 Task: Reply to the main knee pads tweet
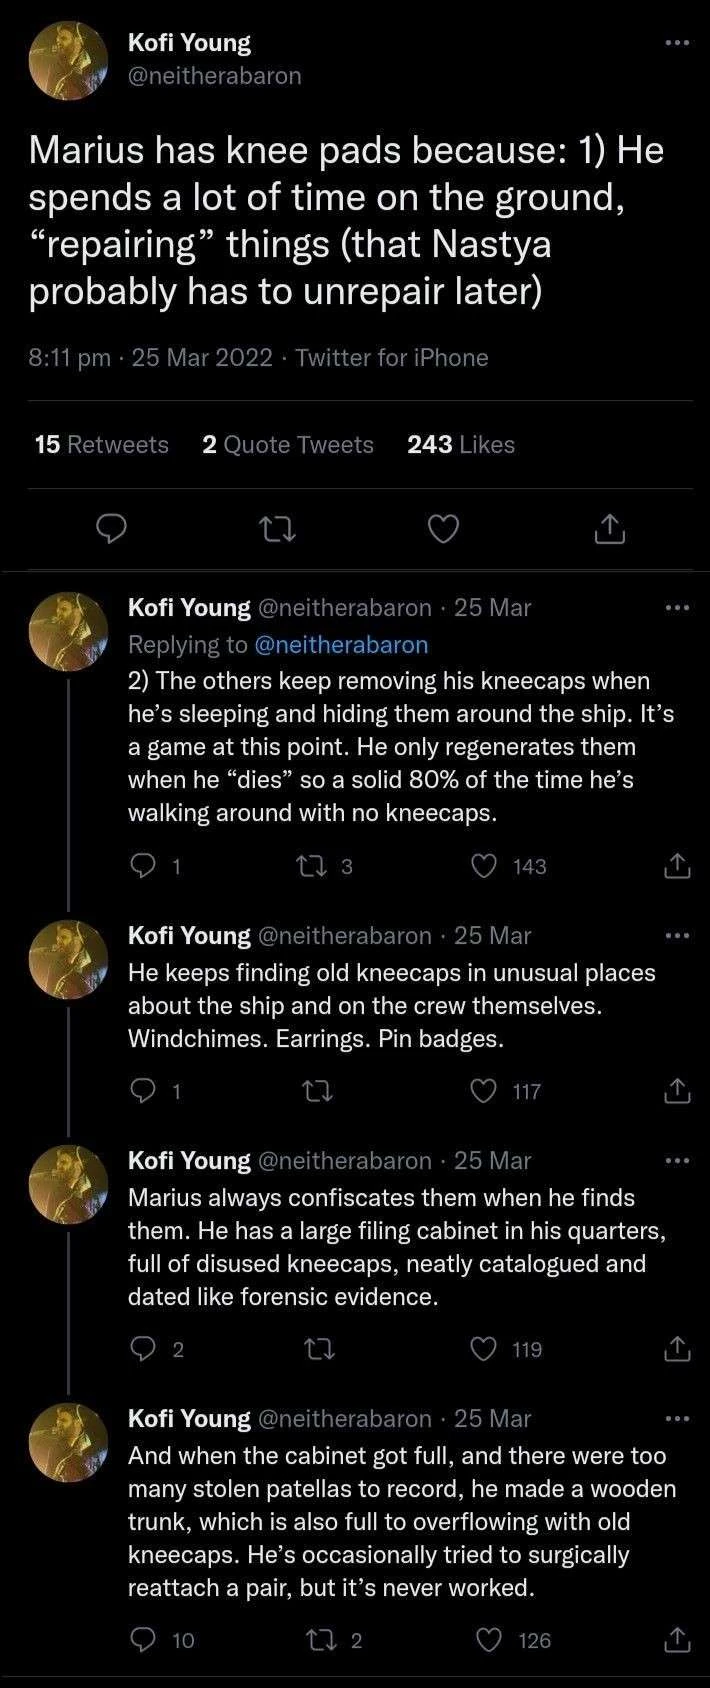(110, 529)
